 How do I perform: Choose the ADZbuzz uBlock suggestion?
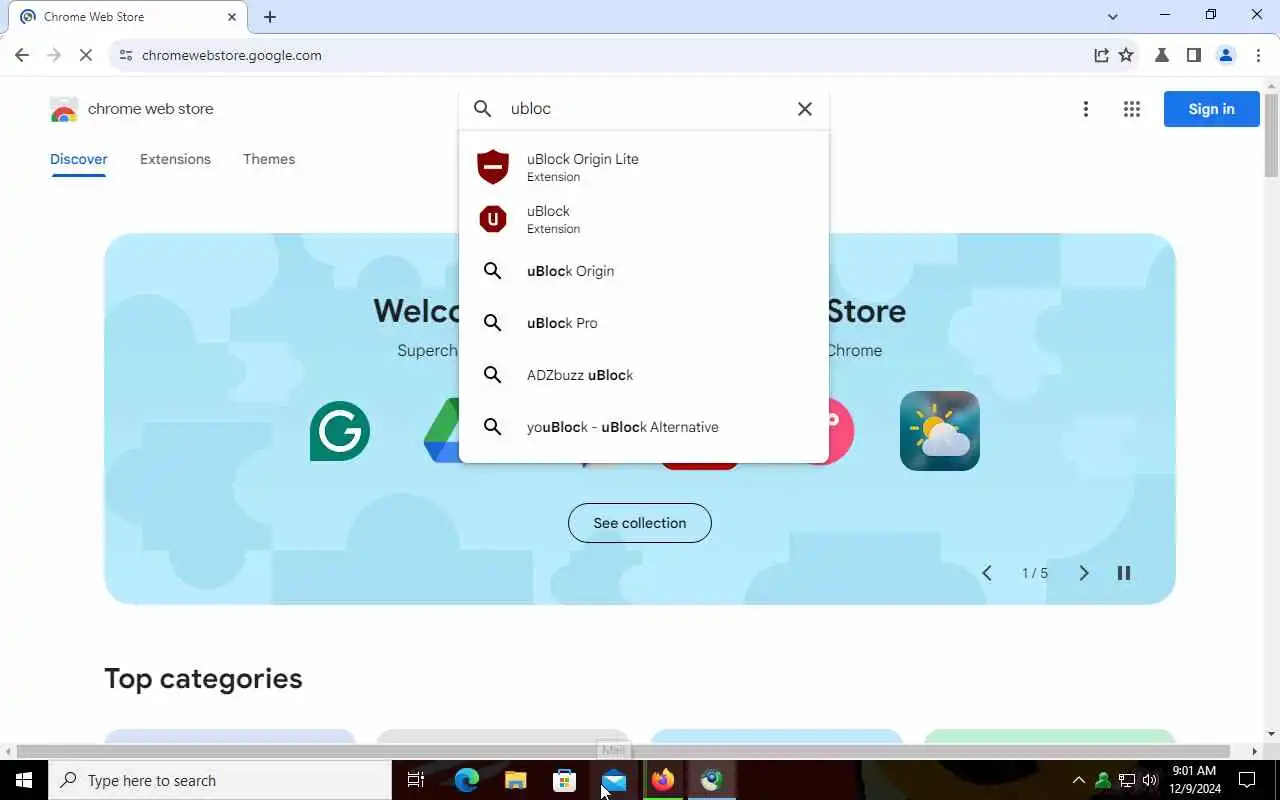pyautogui.click(x=644, y=375)
